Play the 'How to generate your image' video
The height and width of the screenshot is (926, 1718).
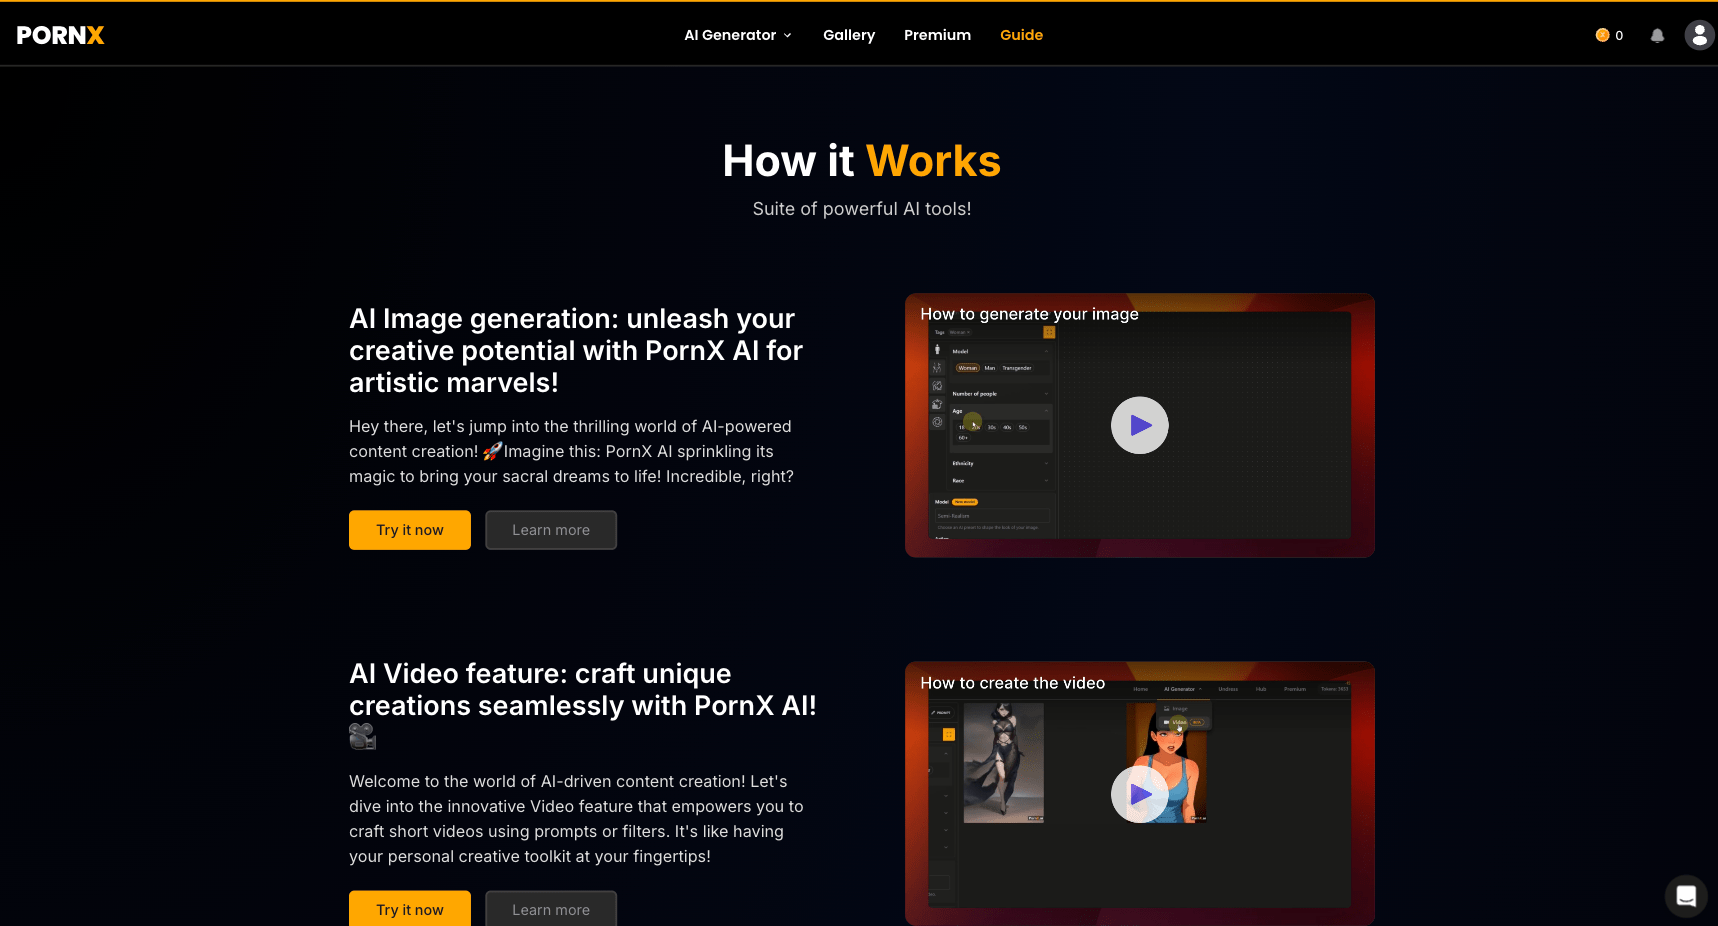(x=1140, y=425)
